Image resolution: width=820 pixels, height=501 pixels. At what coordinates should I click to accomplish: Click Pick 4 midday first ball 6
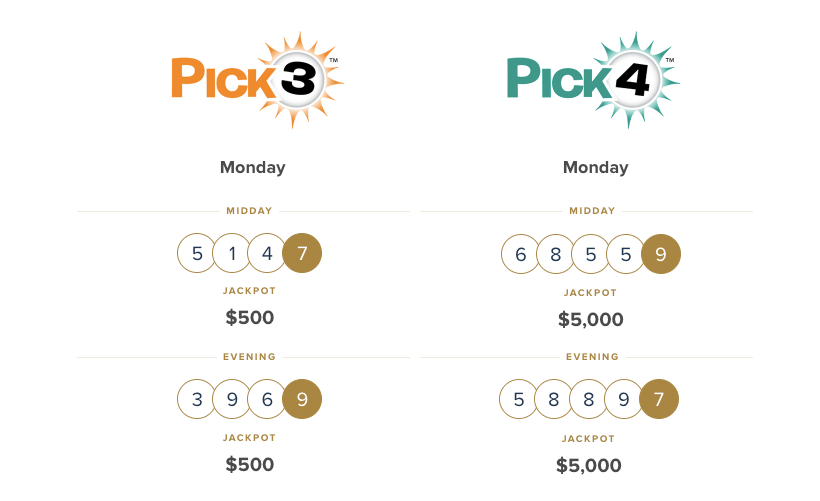[x=521, y=254]
